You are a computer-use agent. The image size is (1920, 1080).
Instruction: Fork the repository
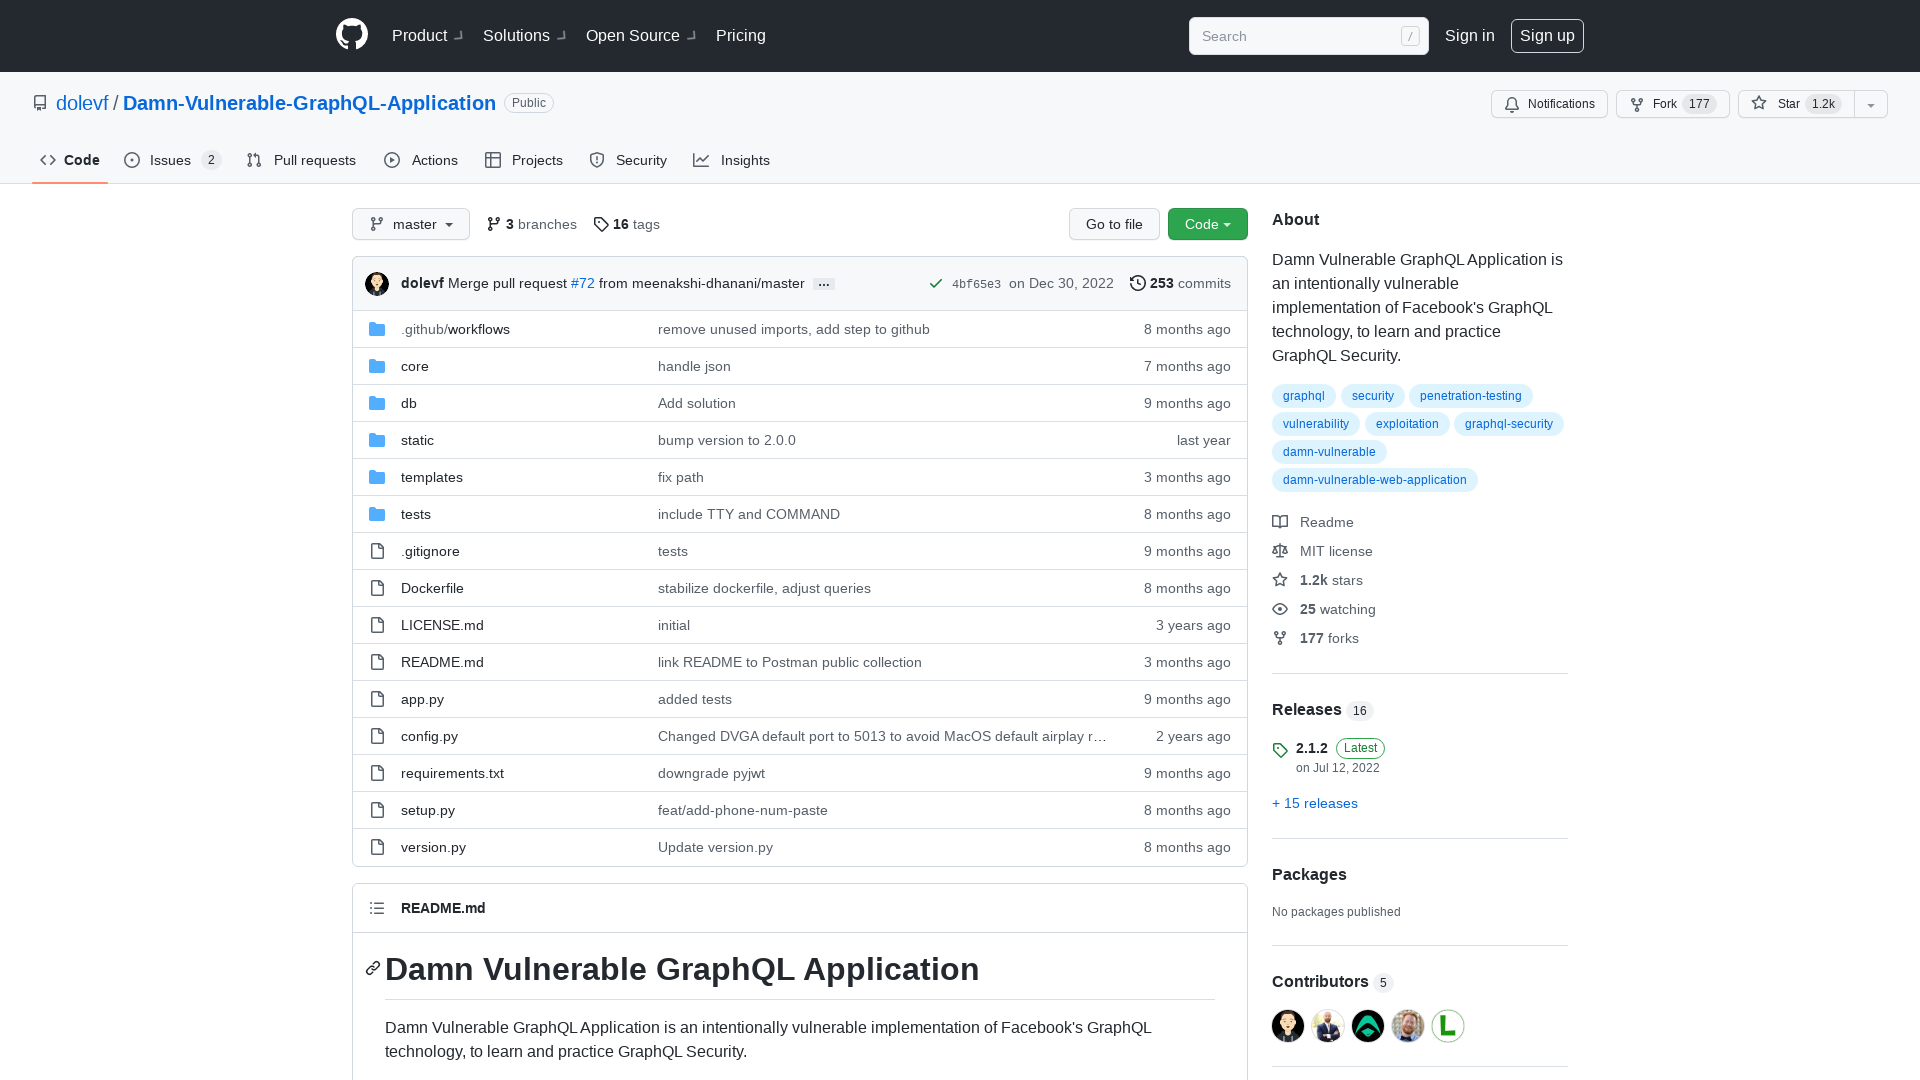click(x=1673, y=104)
